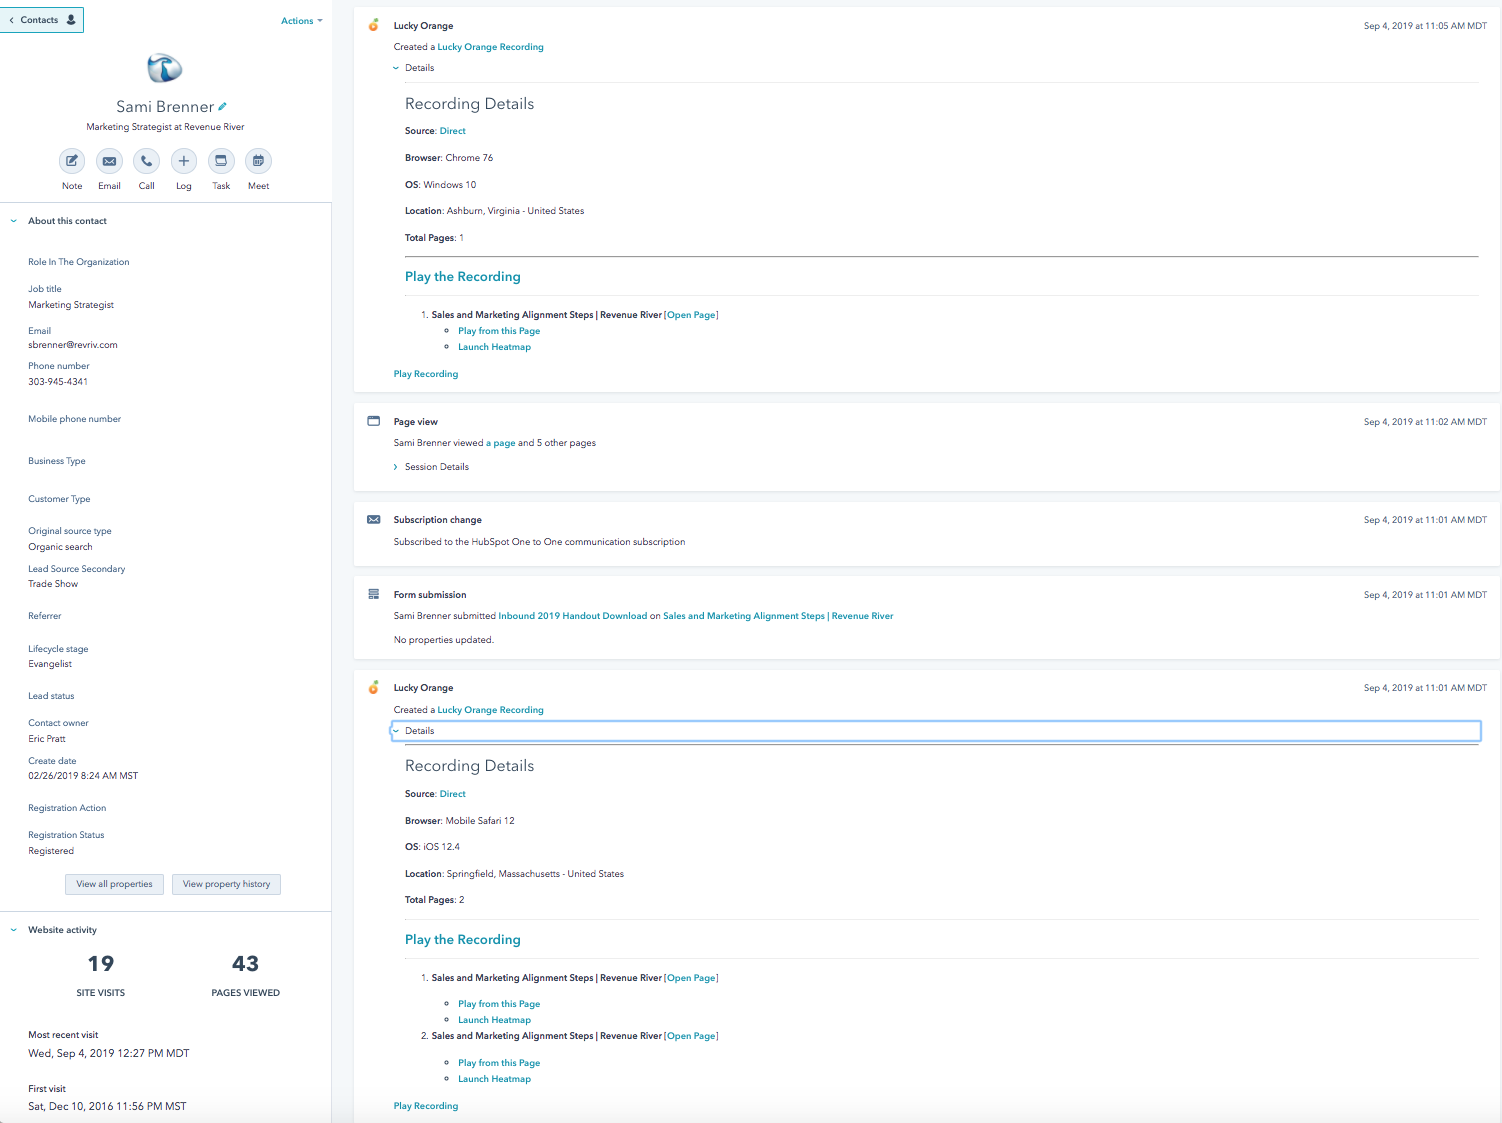Select the Call icon for Sami Brenner
Viewport: 1502px width, 1123px height.
click(146, 161)
